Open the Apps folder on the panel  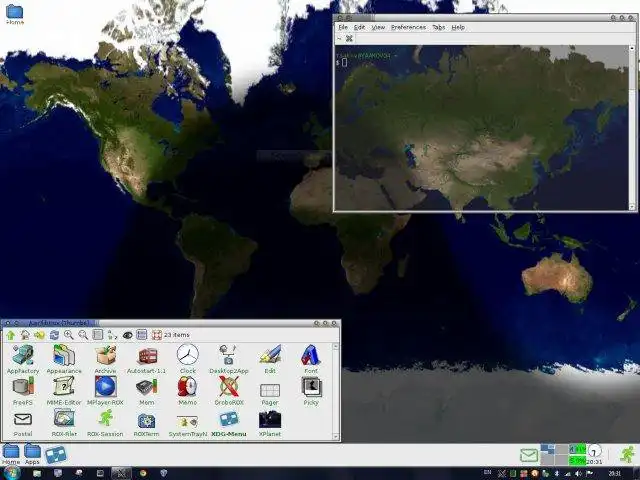32,454
